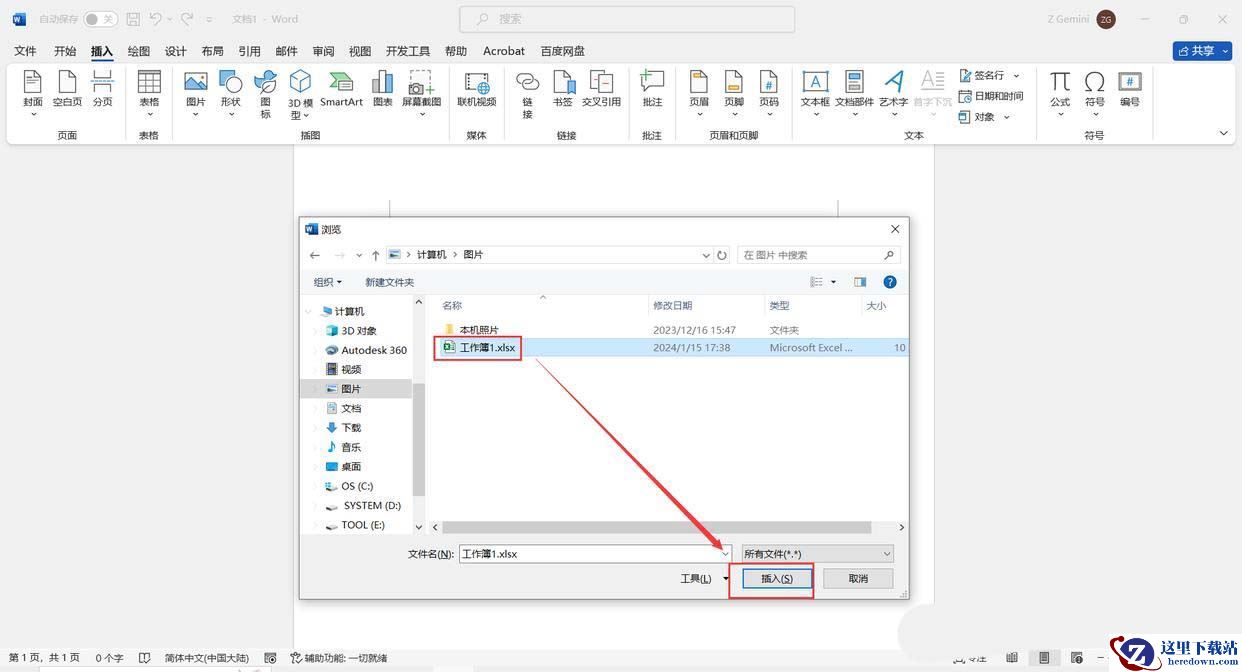Insert an equation with 公式
The height and width of the screenshot is (672, 1242).
coord(1060,93)
